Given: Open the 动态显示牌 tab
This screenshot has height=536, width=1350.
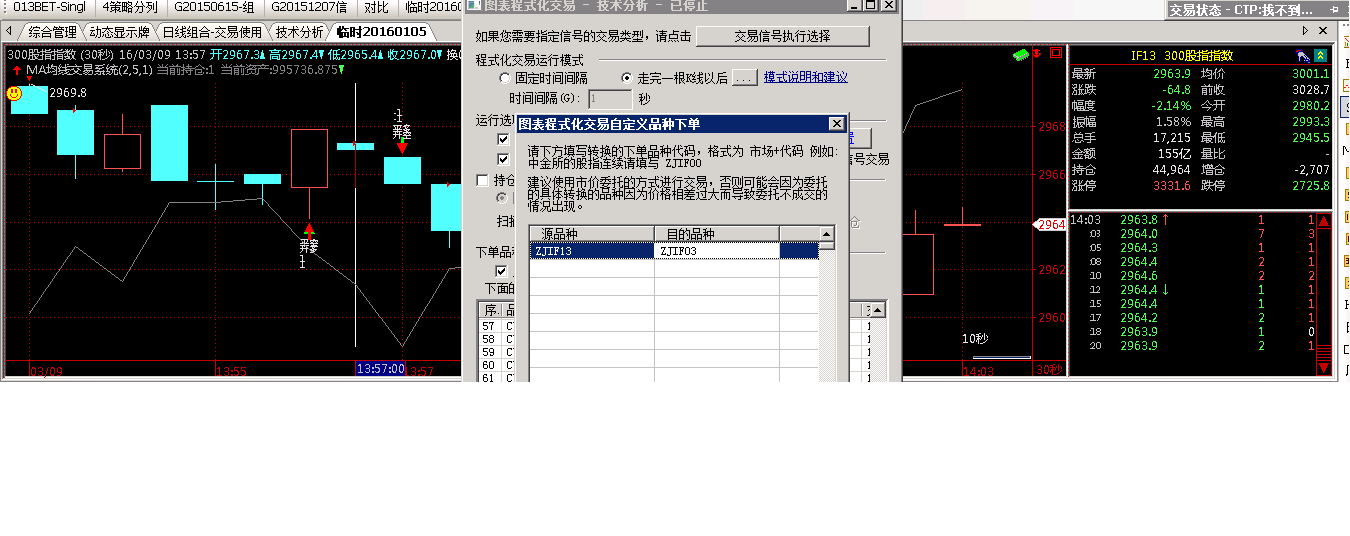Looking at the screenshot, I should point(118,32).
